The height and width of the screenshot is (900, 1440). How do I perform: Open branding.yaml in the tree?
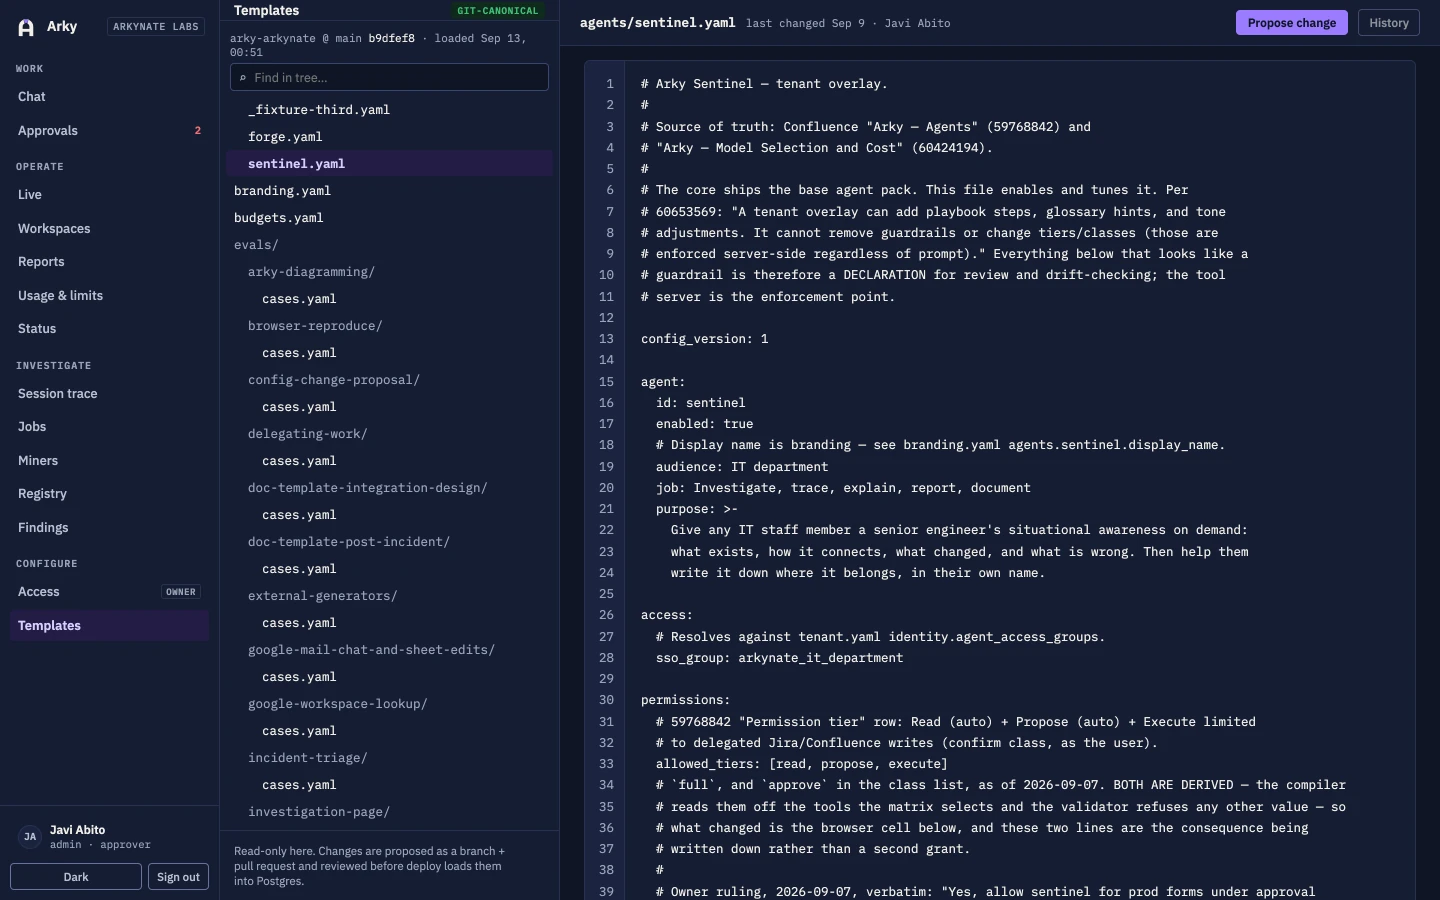(x=389, y=191)
